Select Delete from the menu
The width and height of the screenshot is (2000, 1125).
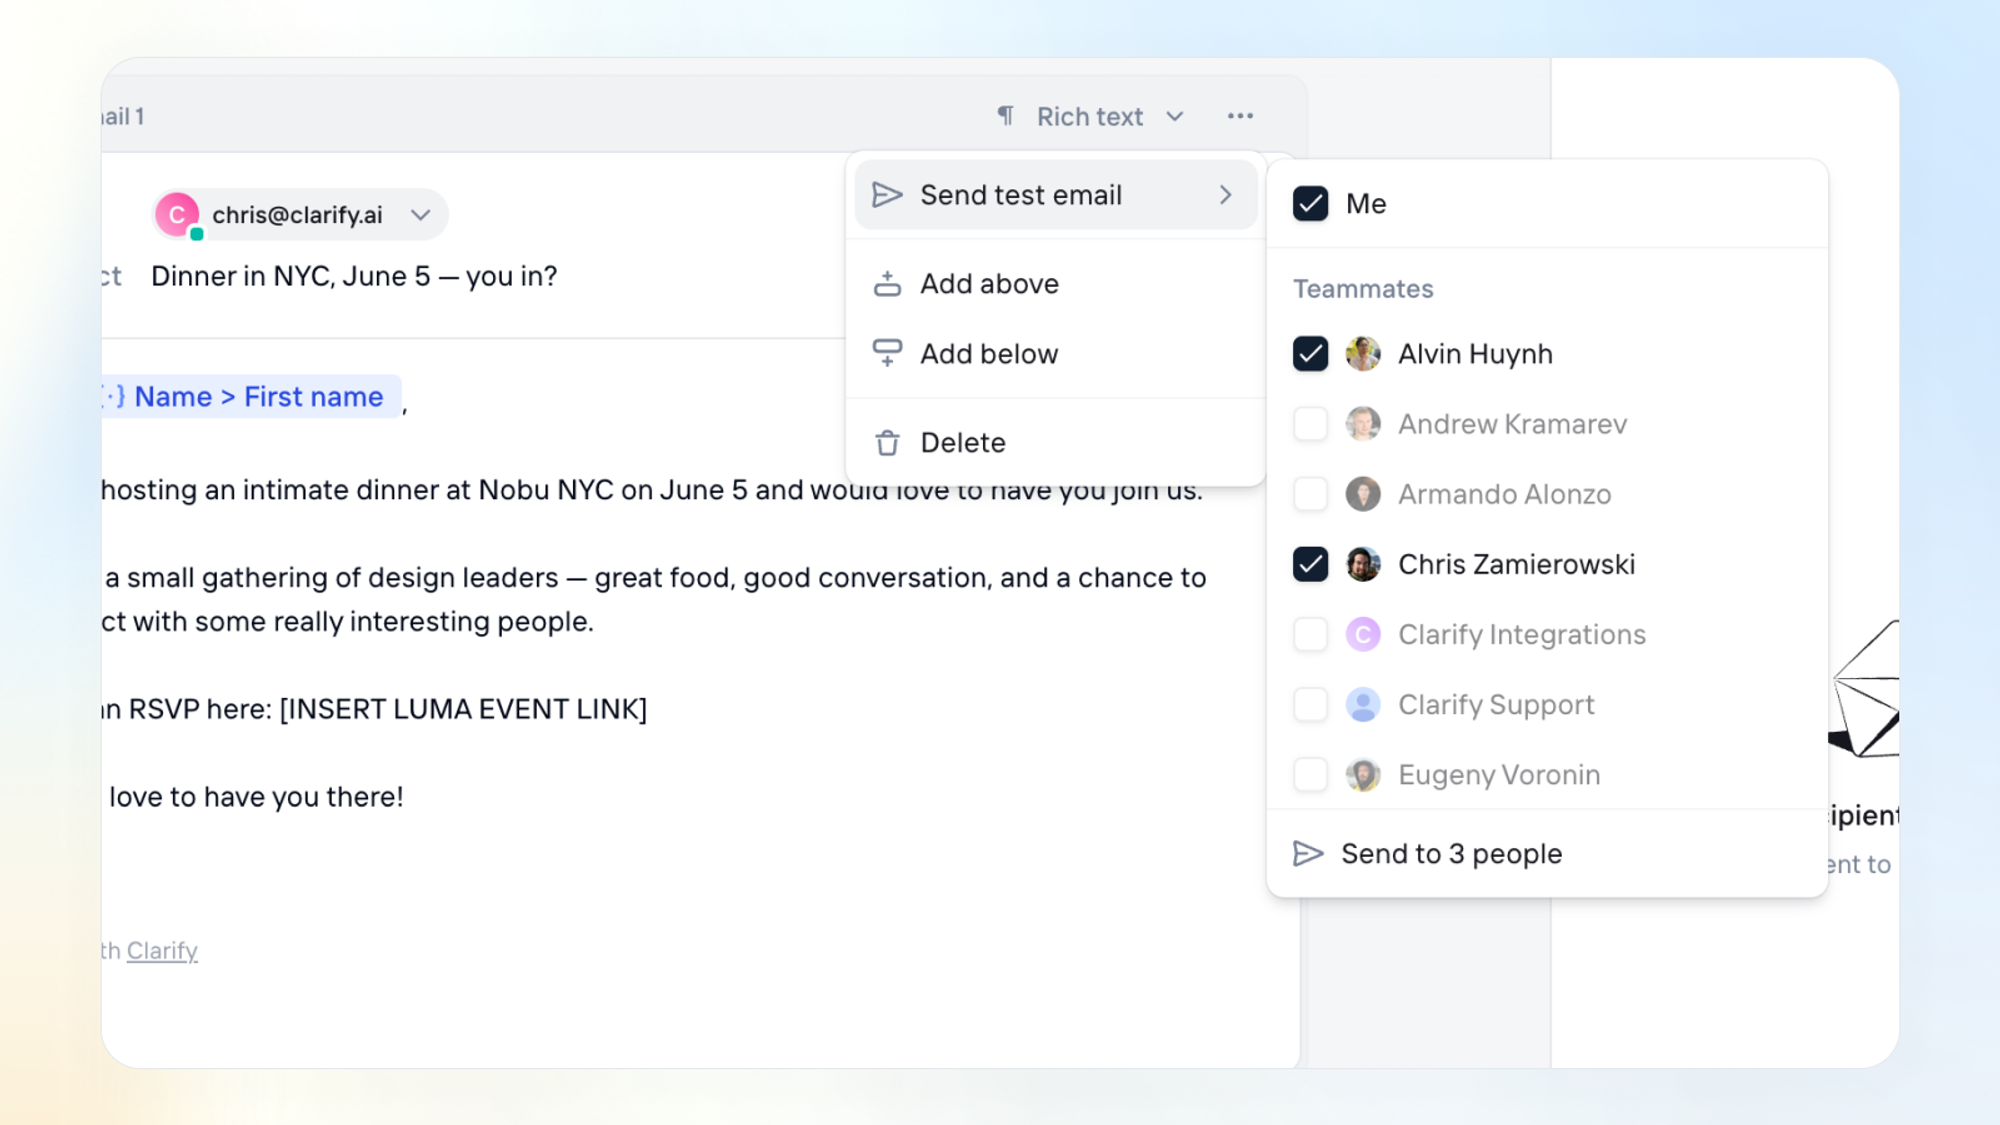click(x=1055, y=442)
